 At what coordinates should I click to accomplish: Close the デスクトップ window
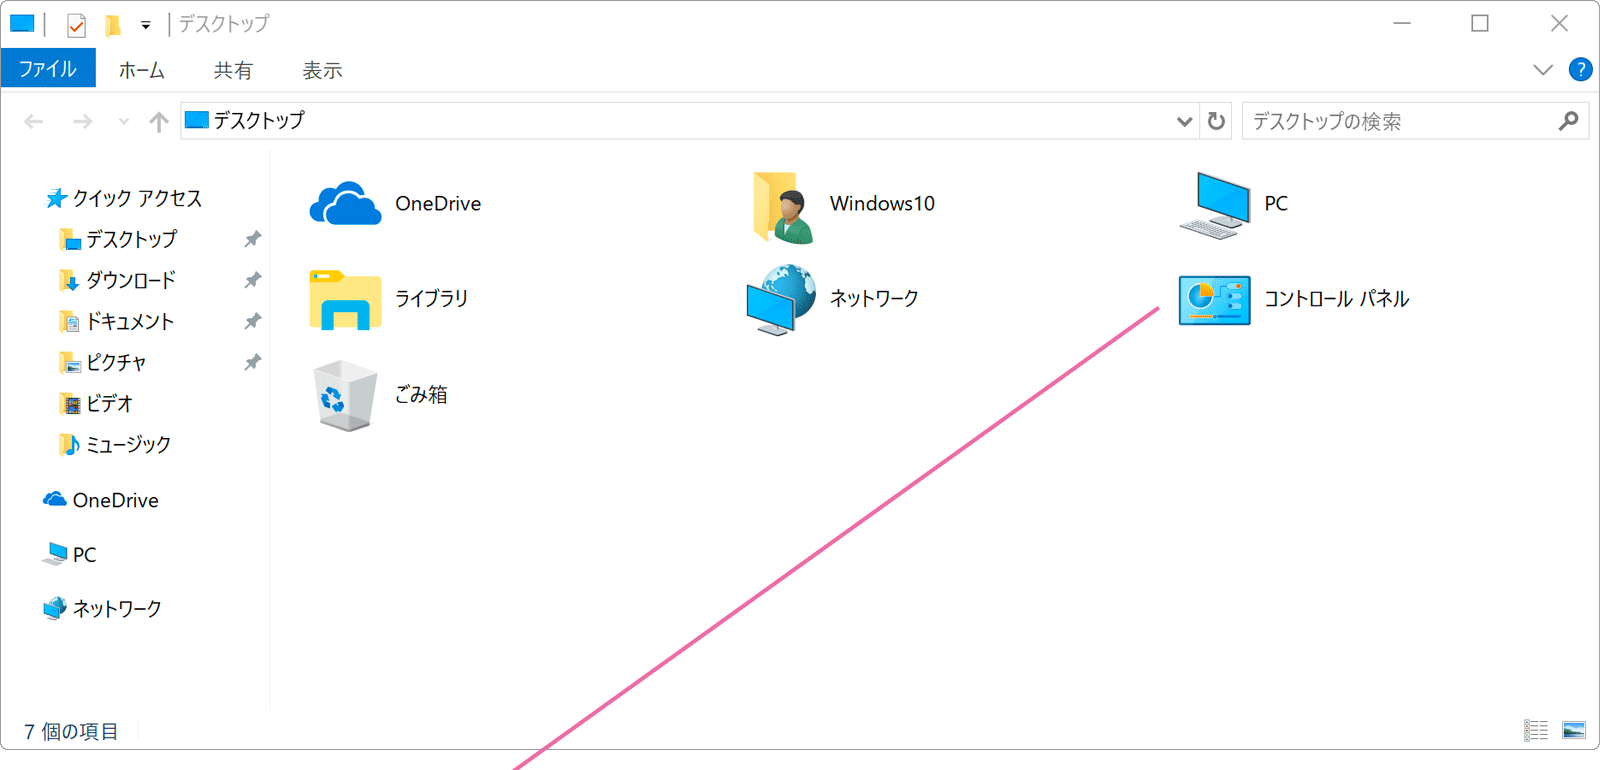1559,23
